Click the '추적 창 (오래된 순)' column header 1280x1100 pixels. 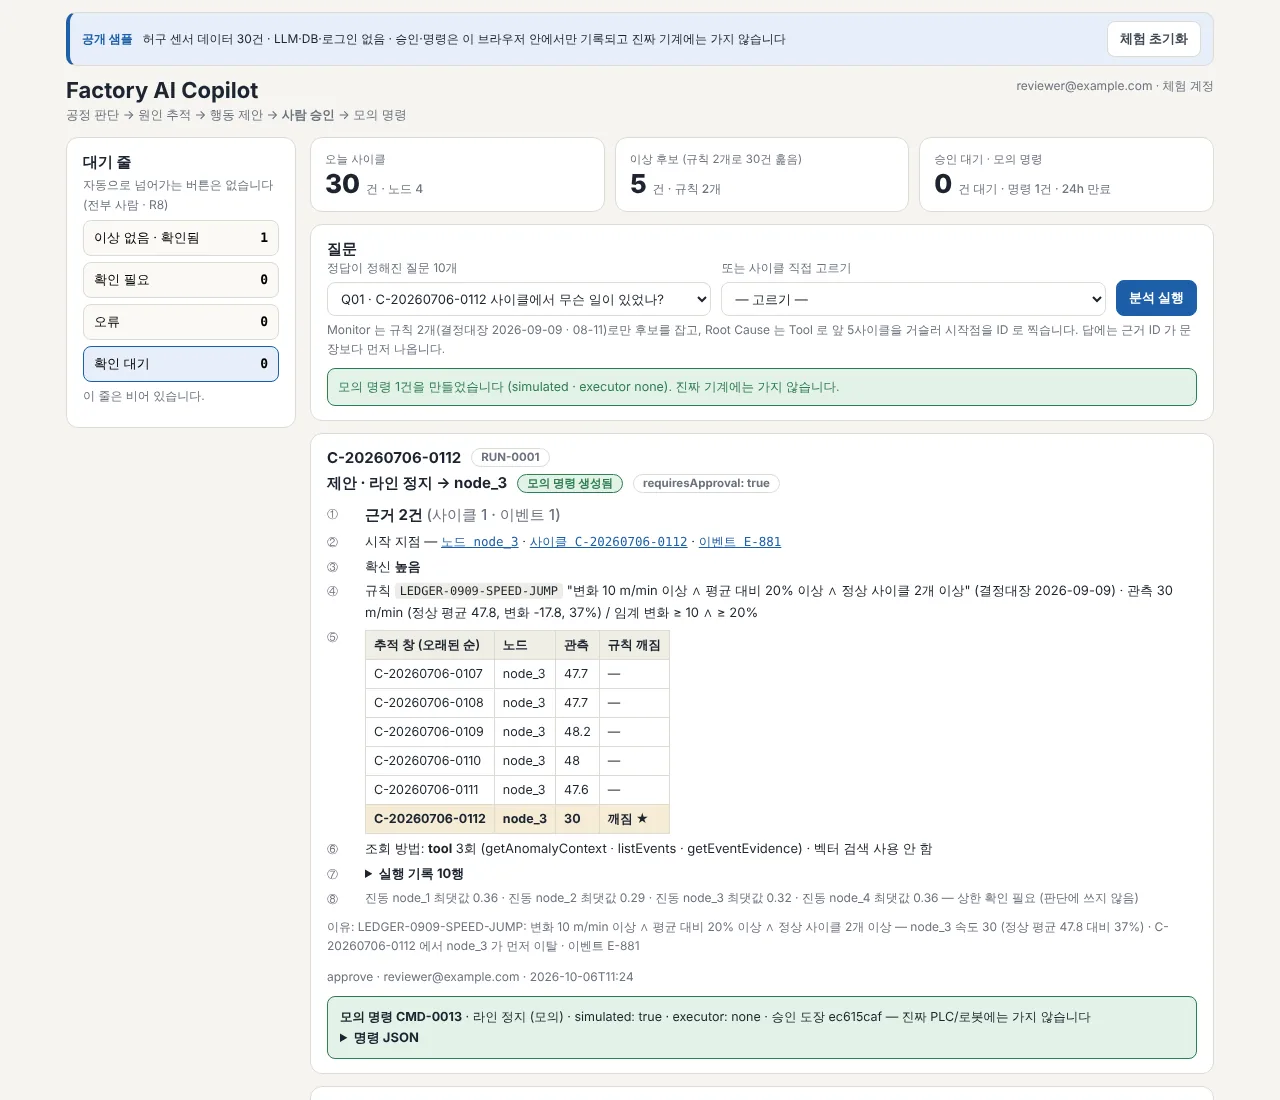tap(430, 645)
